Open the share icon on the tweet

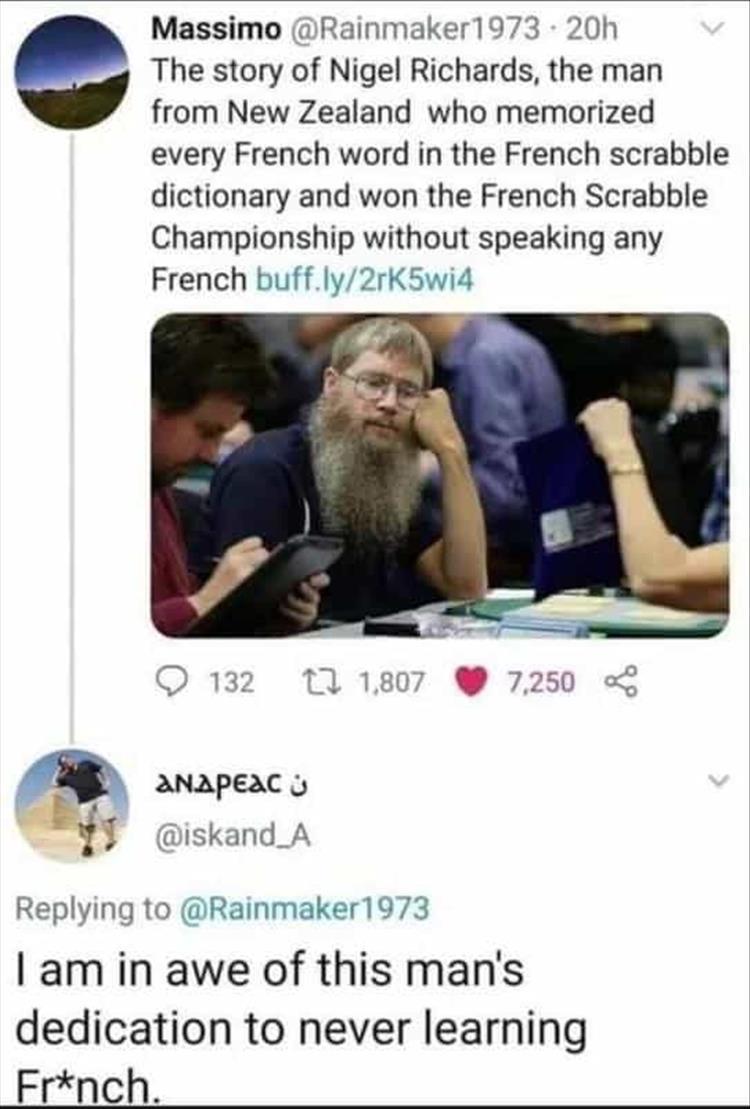pyautogui.click(x=623, y=683)
